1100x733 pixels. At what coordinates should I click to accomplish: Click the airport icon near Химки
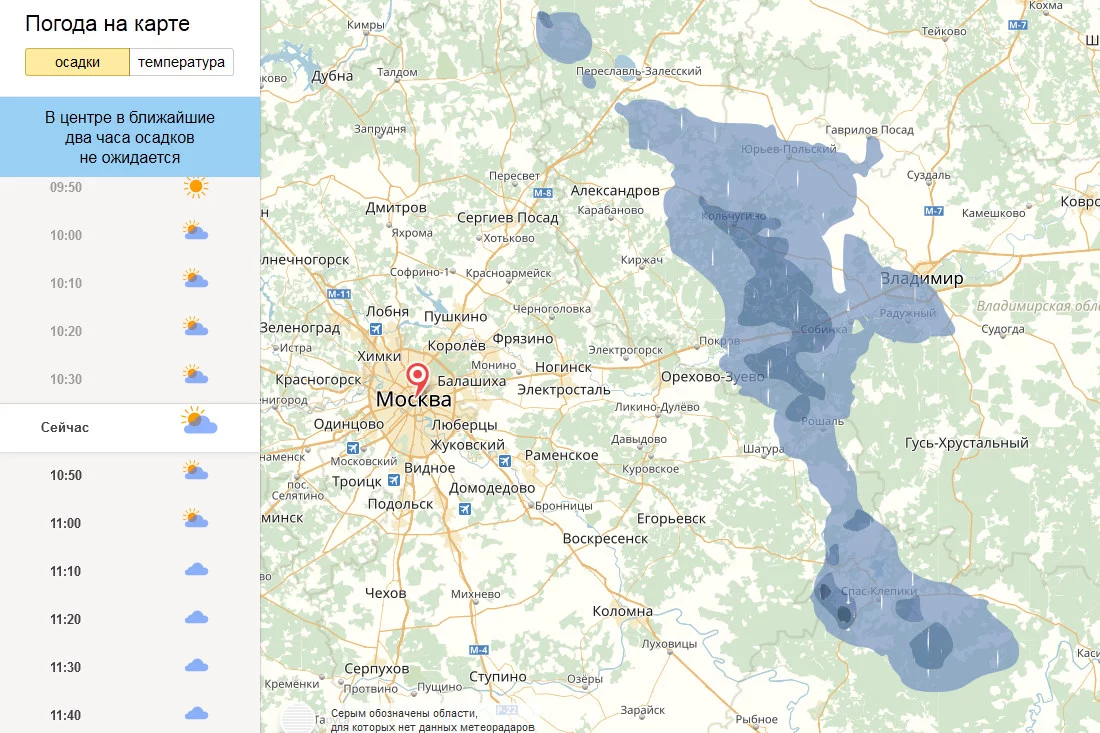pyautogui.click(x=376, y=329)
